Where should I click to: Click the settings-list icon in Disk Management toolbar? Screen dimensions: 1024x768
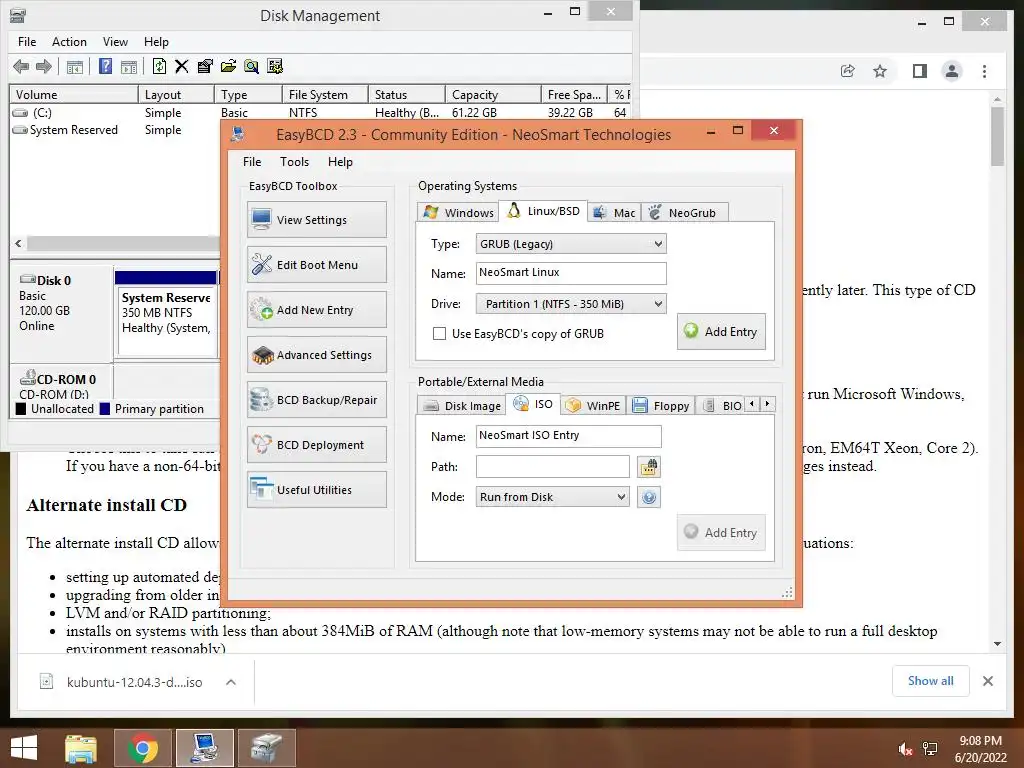275,66
